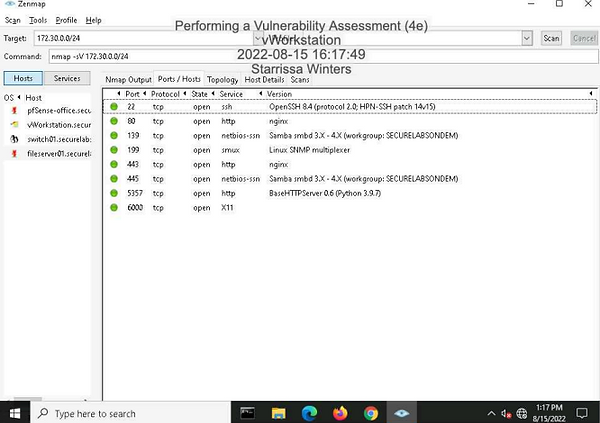Screen dimensions: 600x423
Task: Sort host list by Host column
Action: coord(33,98)
